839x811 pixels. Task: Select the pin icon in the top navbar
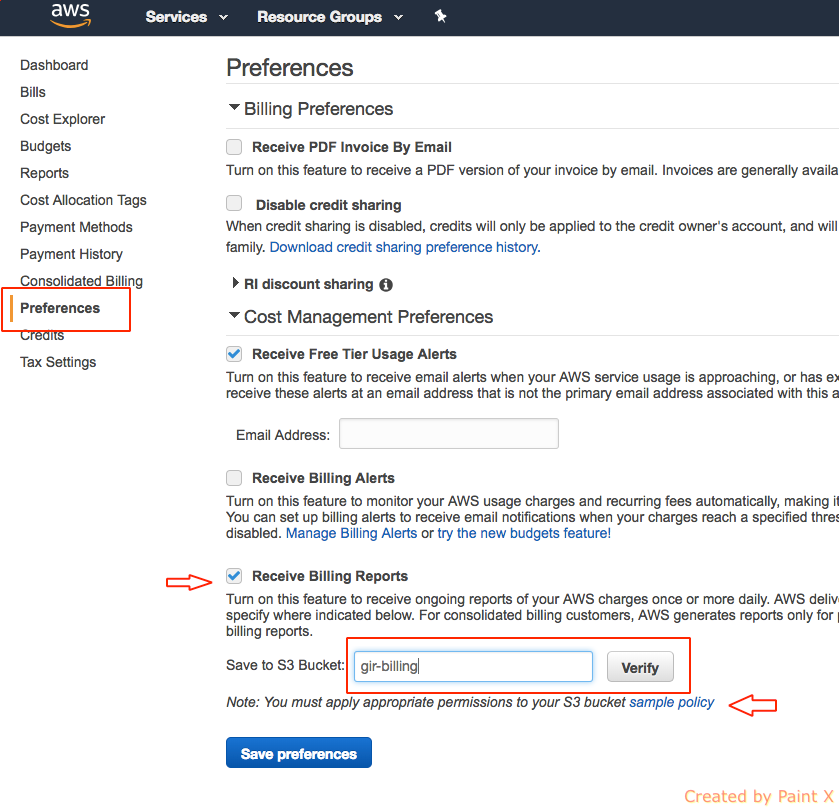click(x=440, y=16)
